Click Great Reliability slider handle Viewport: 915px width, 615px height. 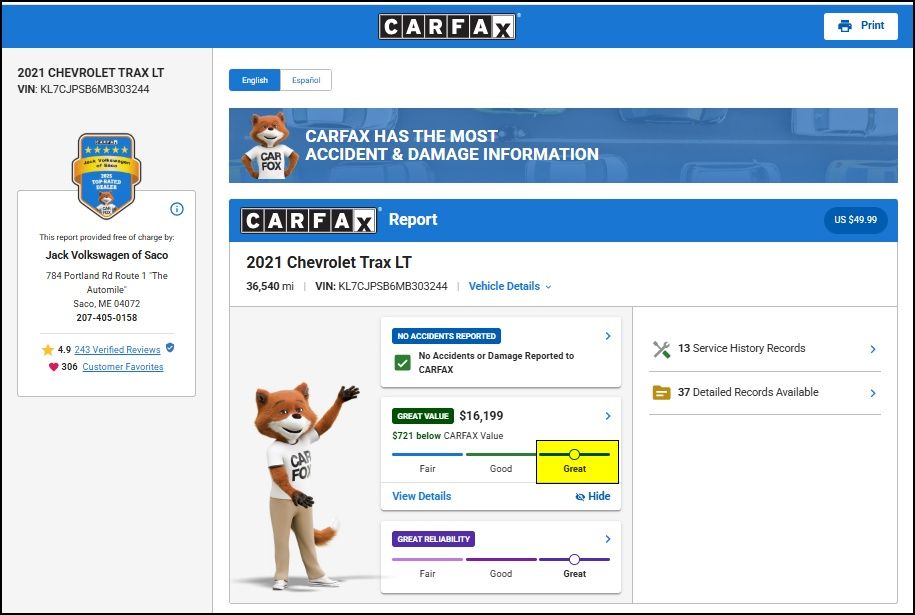point(574,560)
